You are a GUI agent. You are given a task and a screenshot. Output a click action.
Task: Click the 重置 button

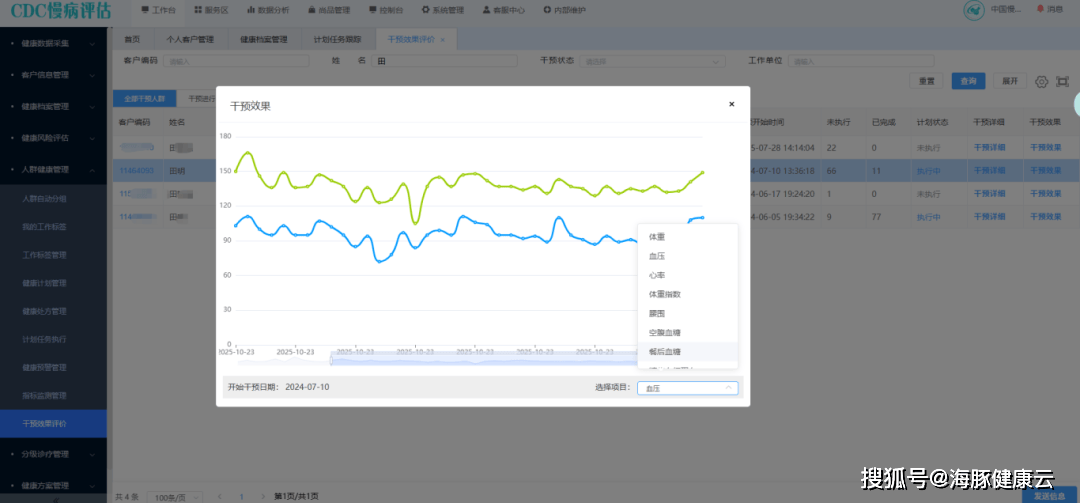pyautogui.click(x=926, y=81)
